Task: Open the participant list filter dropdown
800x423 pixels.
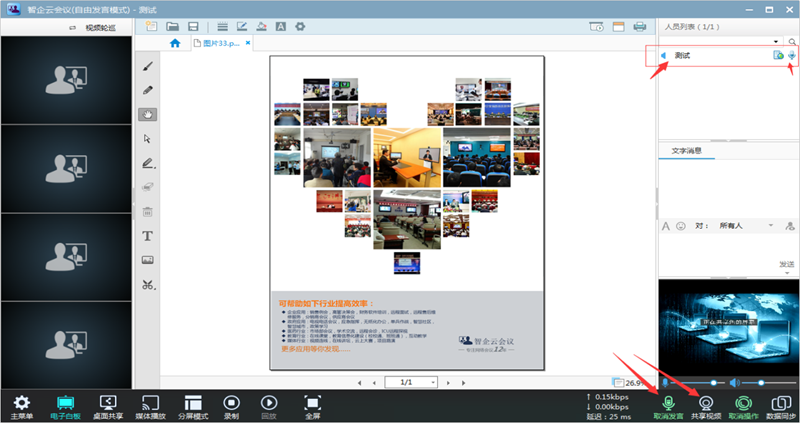Action: tap(776, 41)
